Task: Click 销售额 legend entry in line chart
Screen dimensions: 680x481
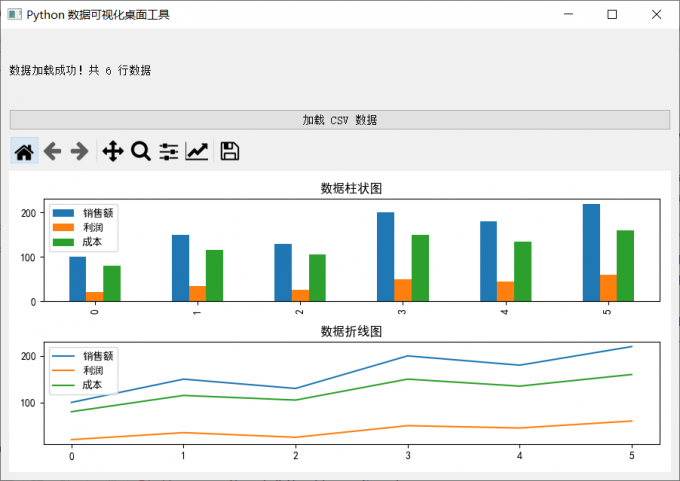Action: pos(98,356)
